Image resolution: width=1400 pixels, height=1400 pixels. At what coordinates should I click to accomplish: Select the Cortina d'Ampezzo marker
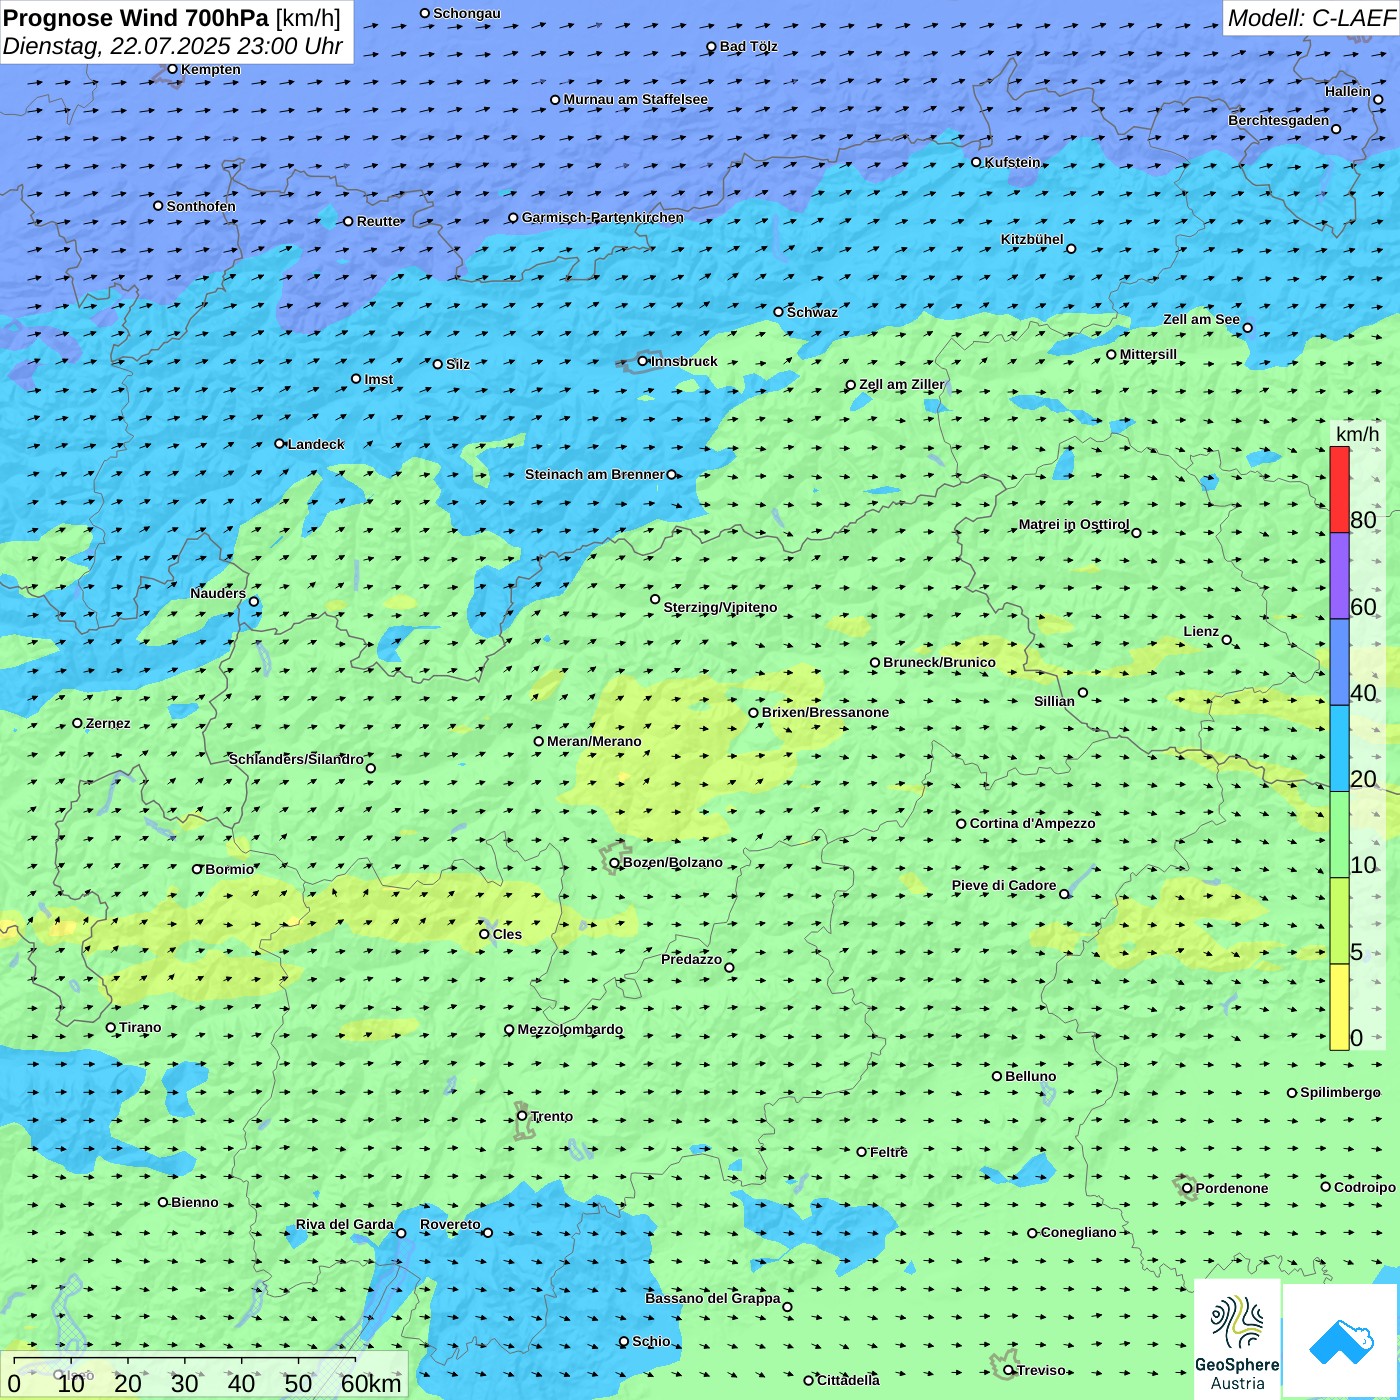961,824
